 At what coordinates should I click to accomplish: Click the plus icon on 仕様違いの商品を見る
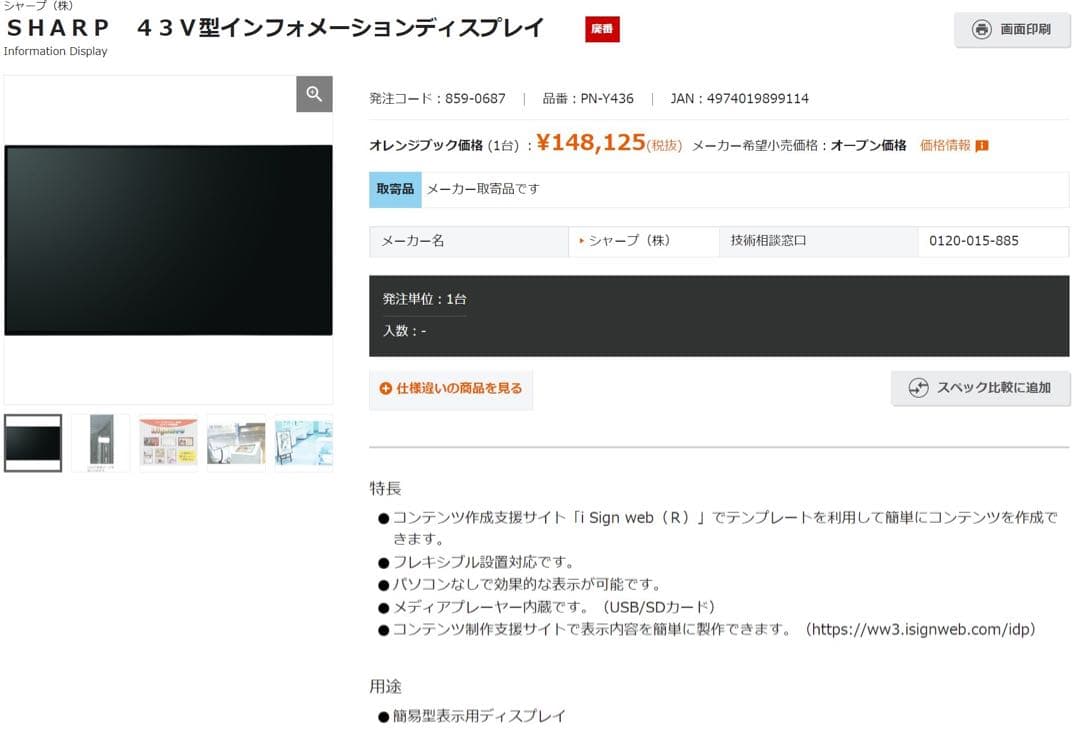(x=385, y=389)
